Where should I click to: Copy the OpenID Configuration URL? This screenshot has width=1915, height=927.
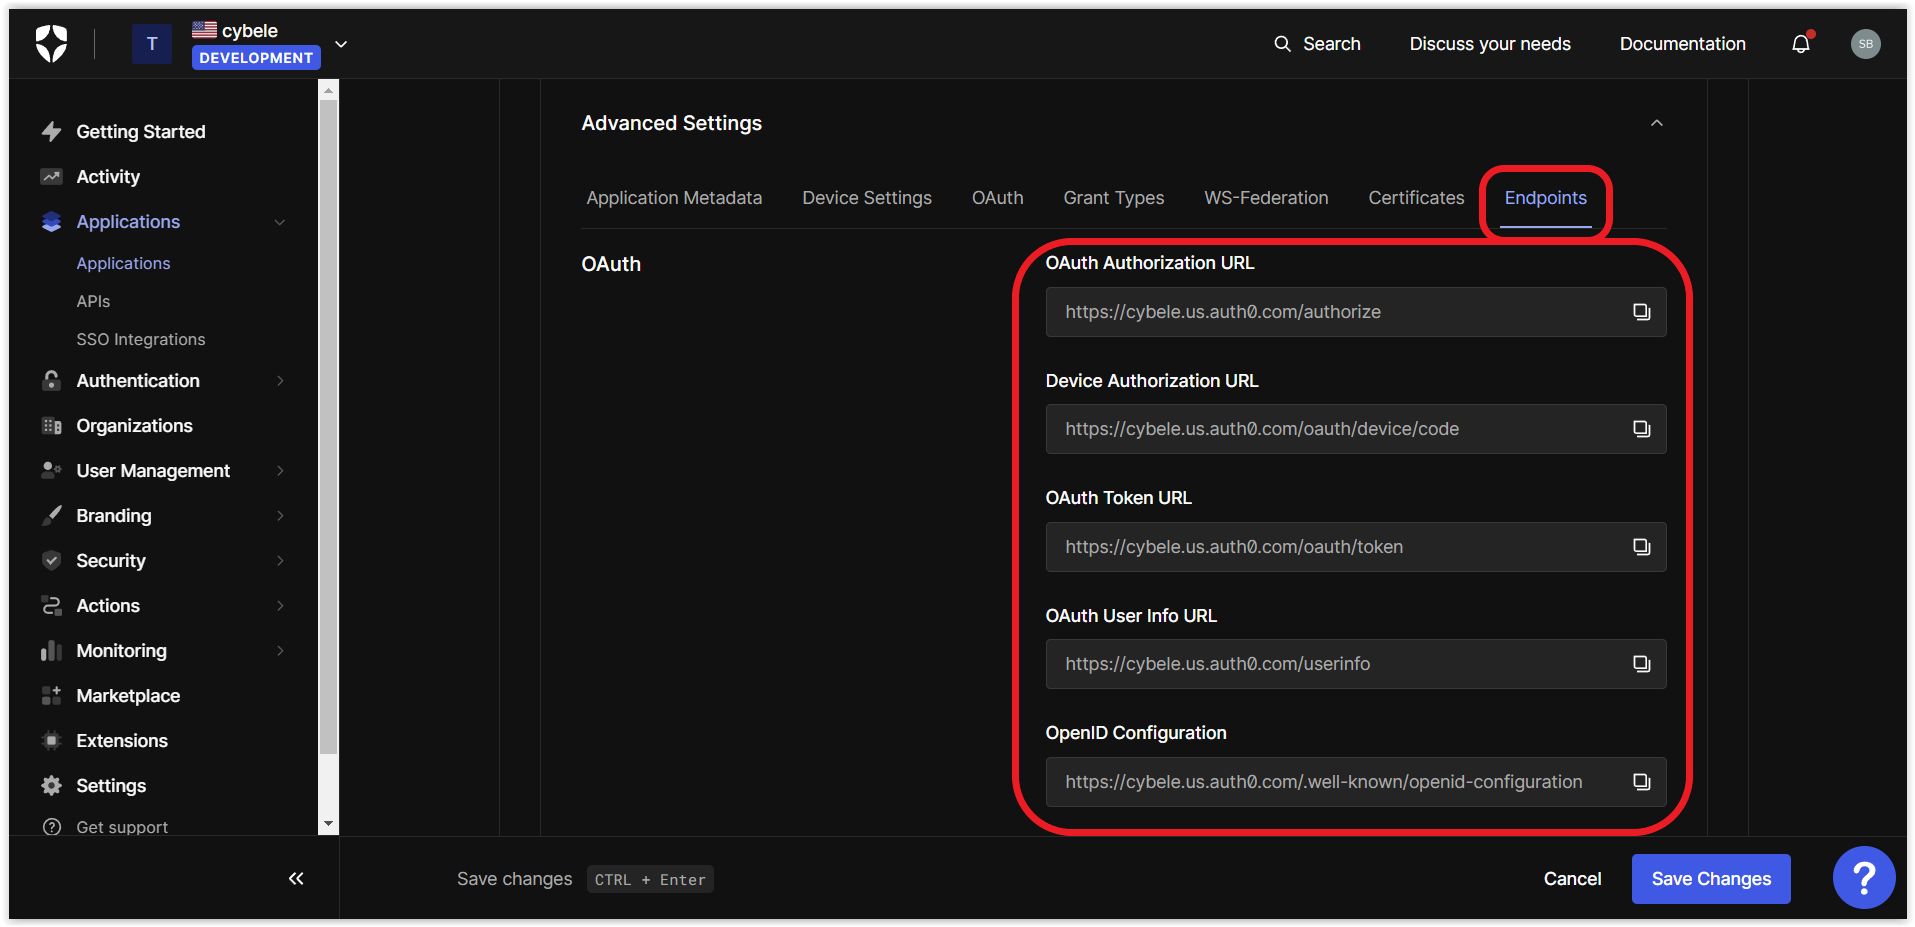[x=1641, y=782]
